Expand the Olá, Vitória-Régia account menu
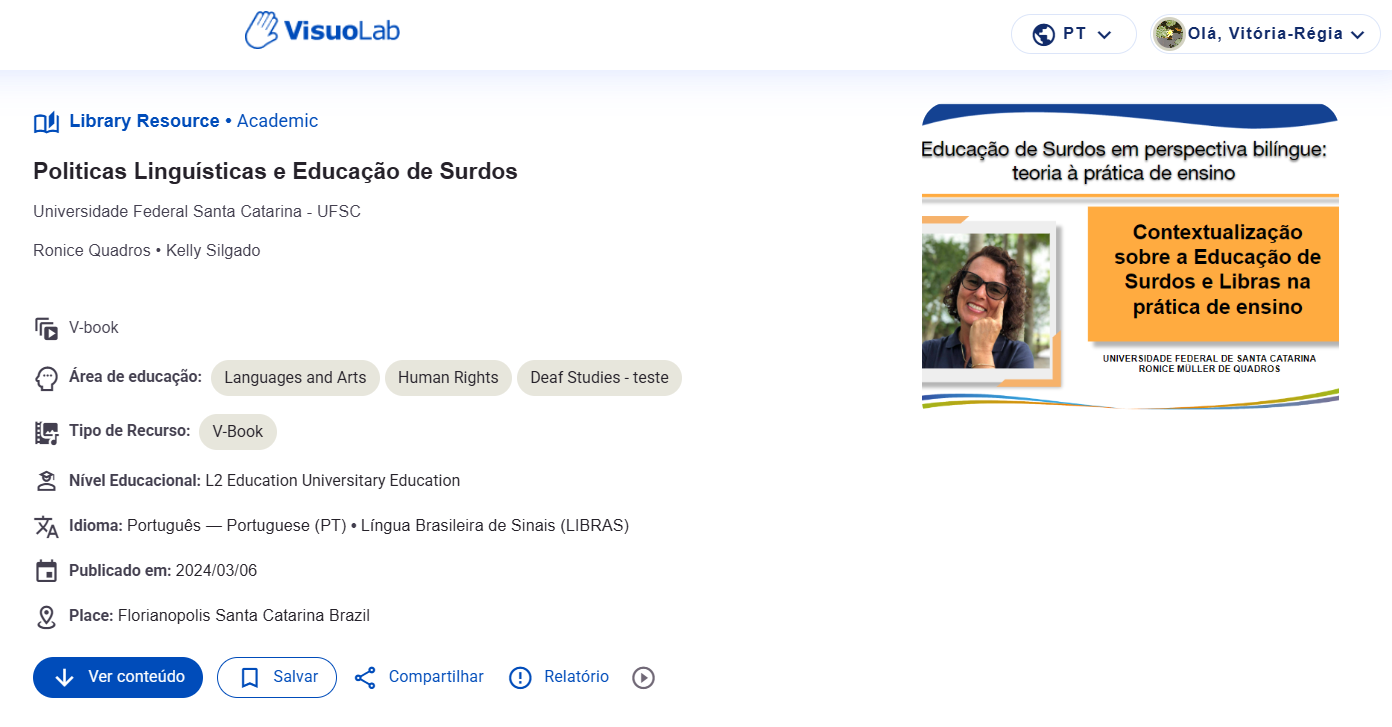1392x727 pixels. [1265, 34]
